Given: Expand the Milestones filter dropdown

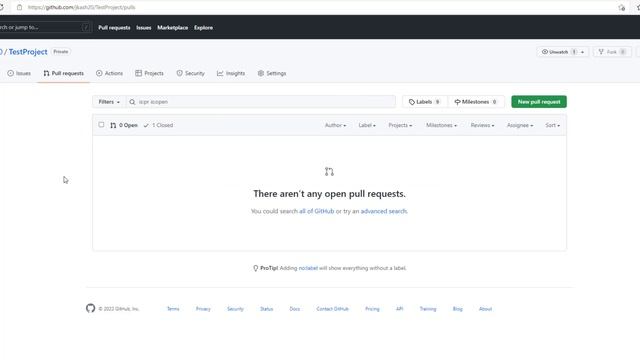Looking at the screenshot, I should (441, 125).
